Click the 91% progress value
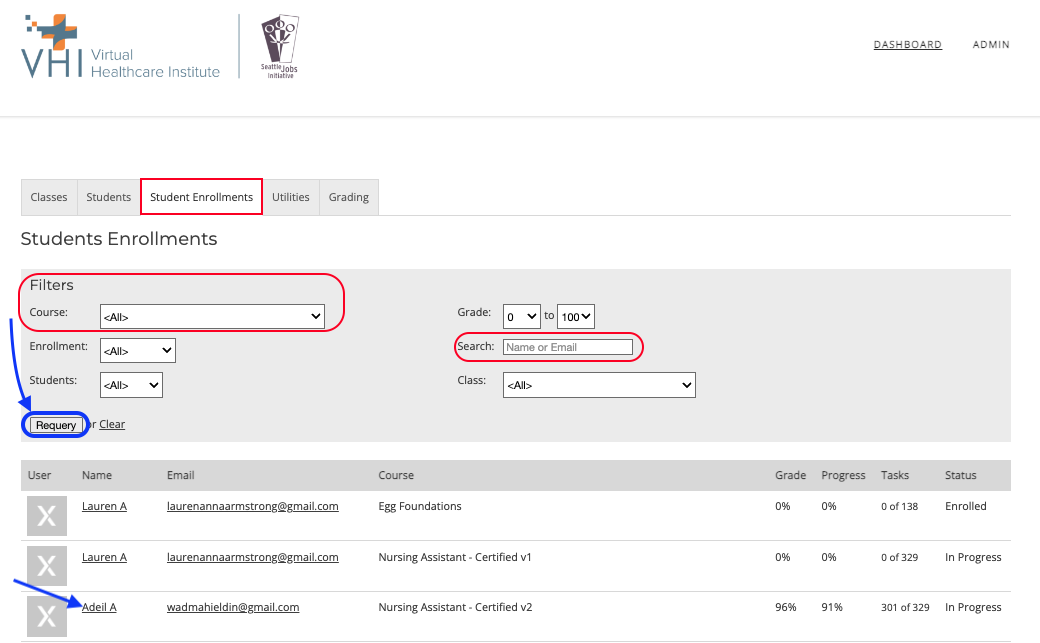The image size is (1040, 643). coord(832,607)
